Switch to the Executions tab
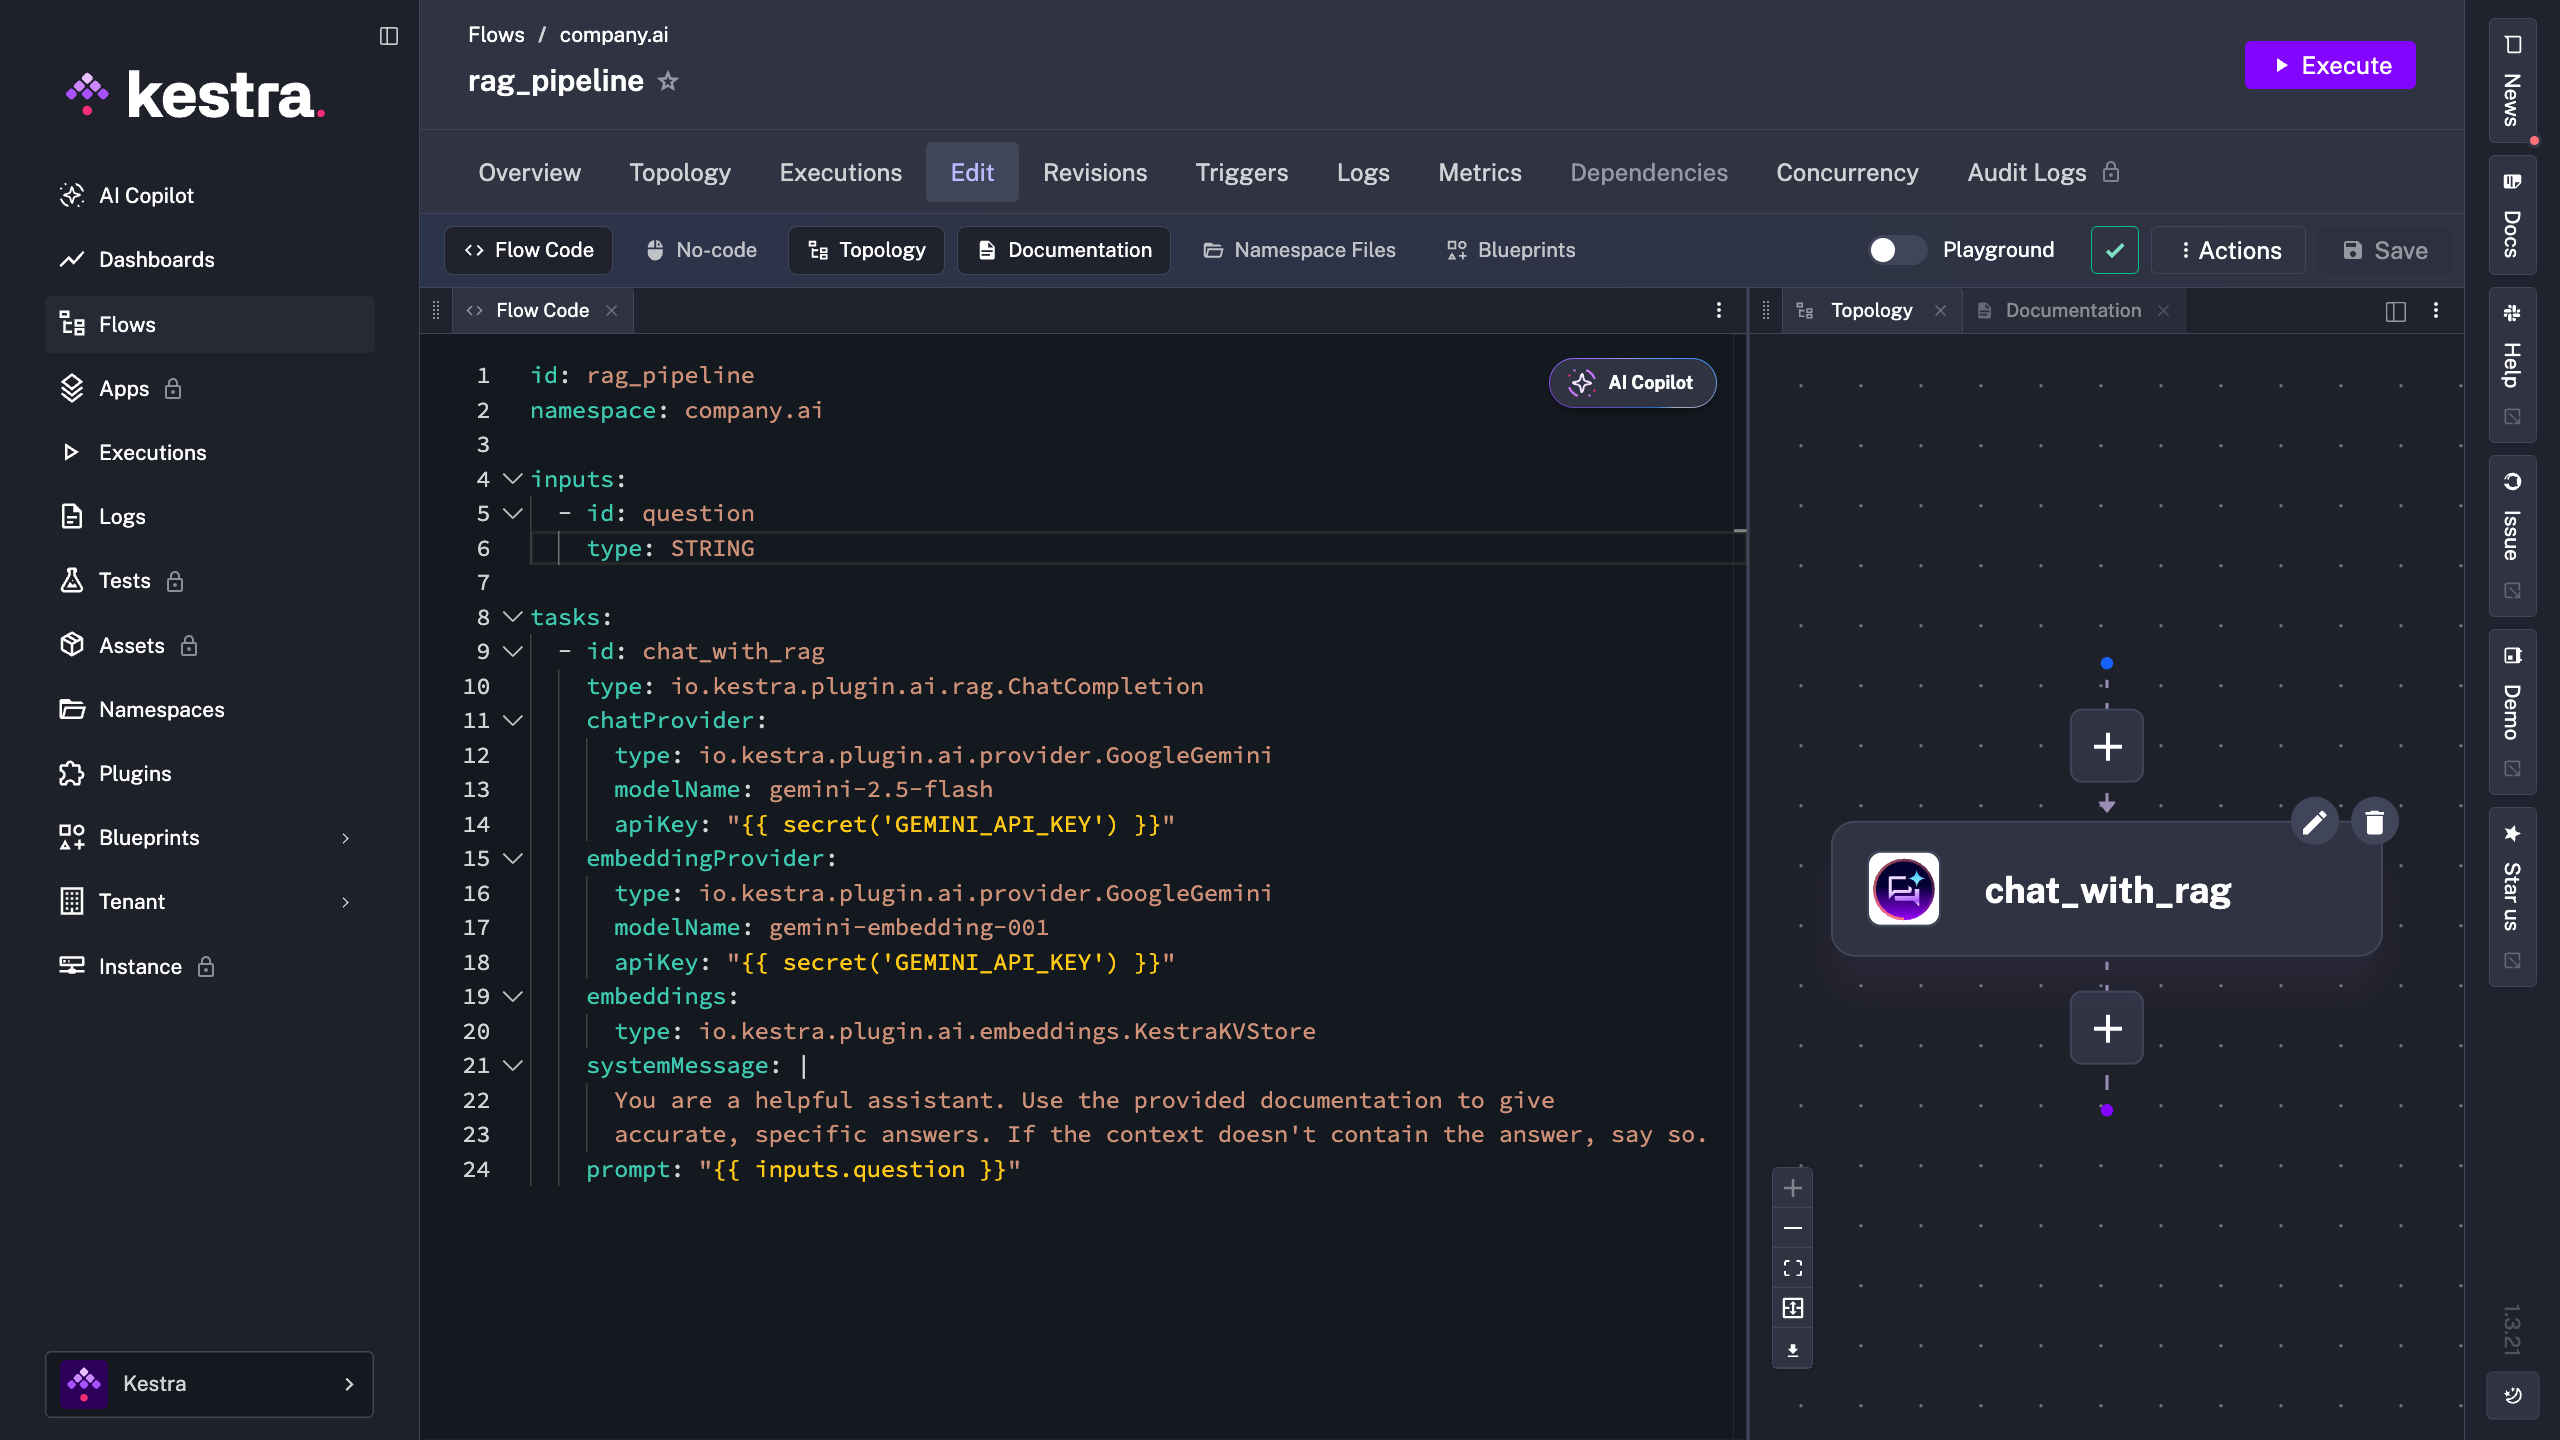The image size is (2560, 1440). (x=841, y=172)
